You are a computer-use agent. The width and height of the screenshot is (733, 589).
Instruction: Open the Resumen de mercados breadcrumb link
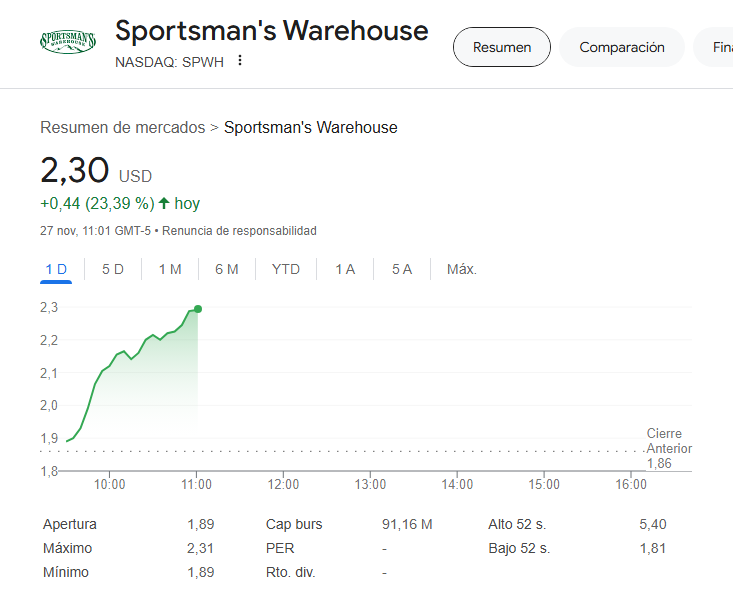122,128
